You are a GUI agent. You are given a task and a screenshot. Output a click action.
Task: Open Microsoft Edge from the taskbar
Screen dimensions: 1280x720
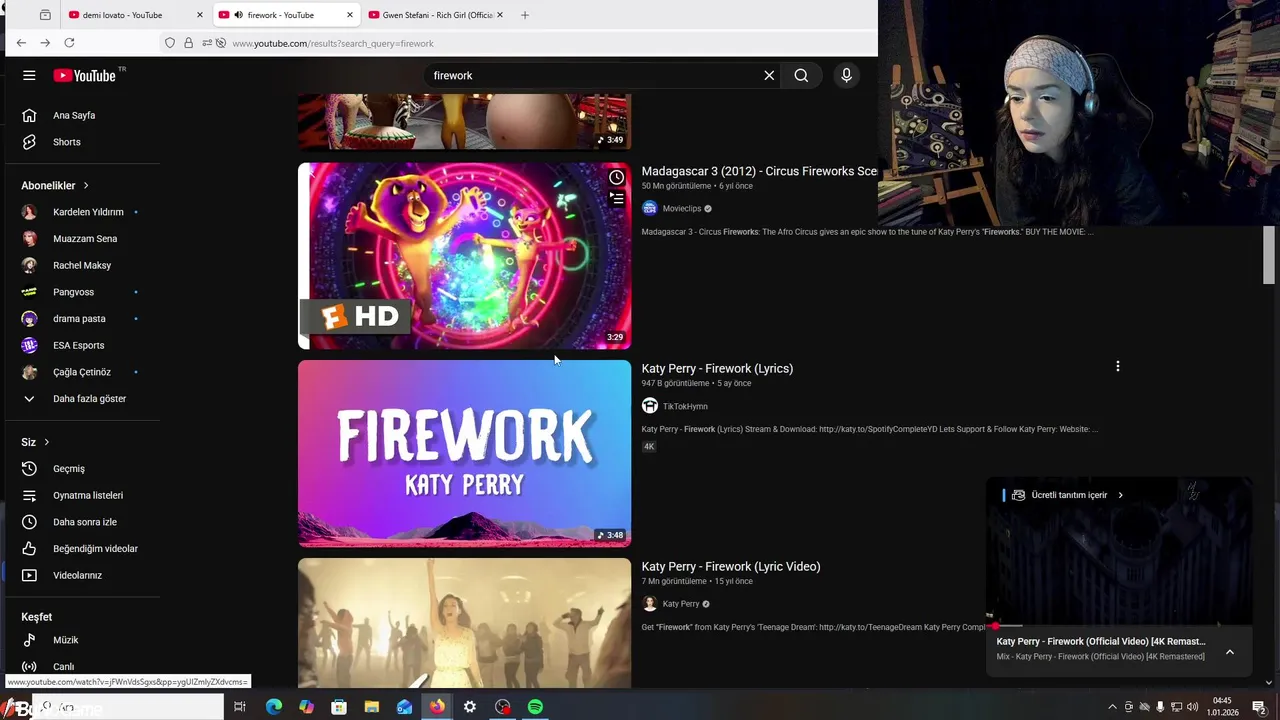coord(273,707)
